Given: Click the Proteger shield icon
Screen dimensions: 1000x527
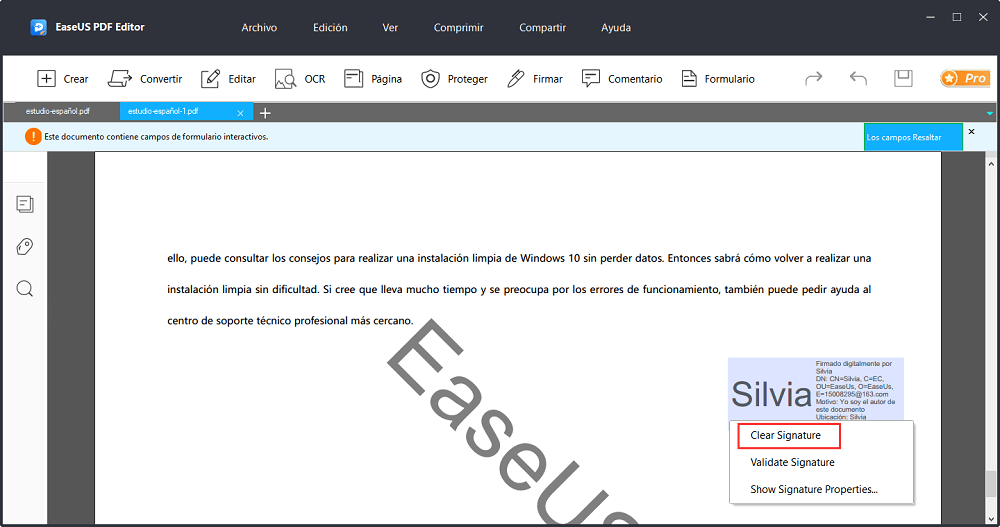Looking at the screenshot, I should coord(430,78).
